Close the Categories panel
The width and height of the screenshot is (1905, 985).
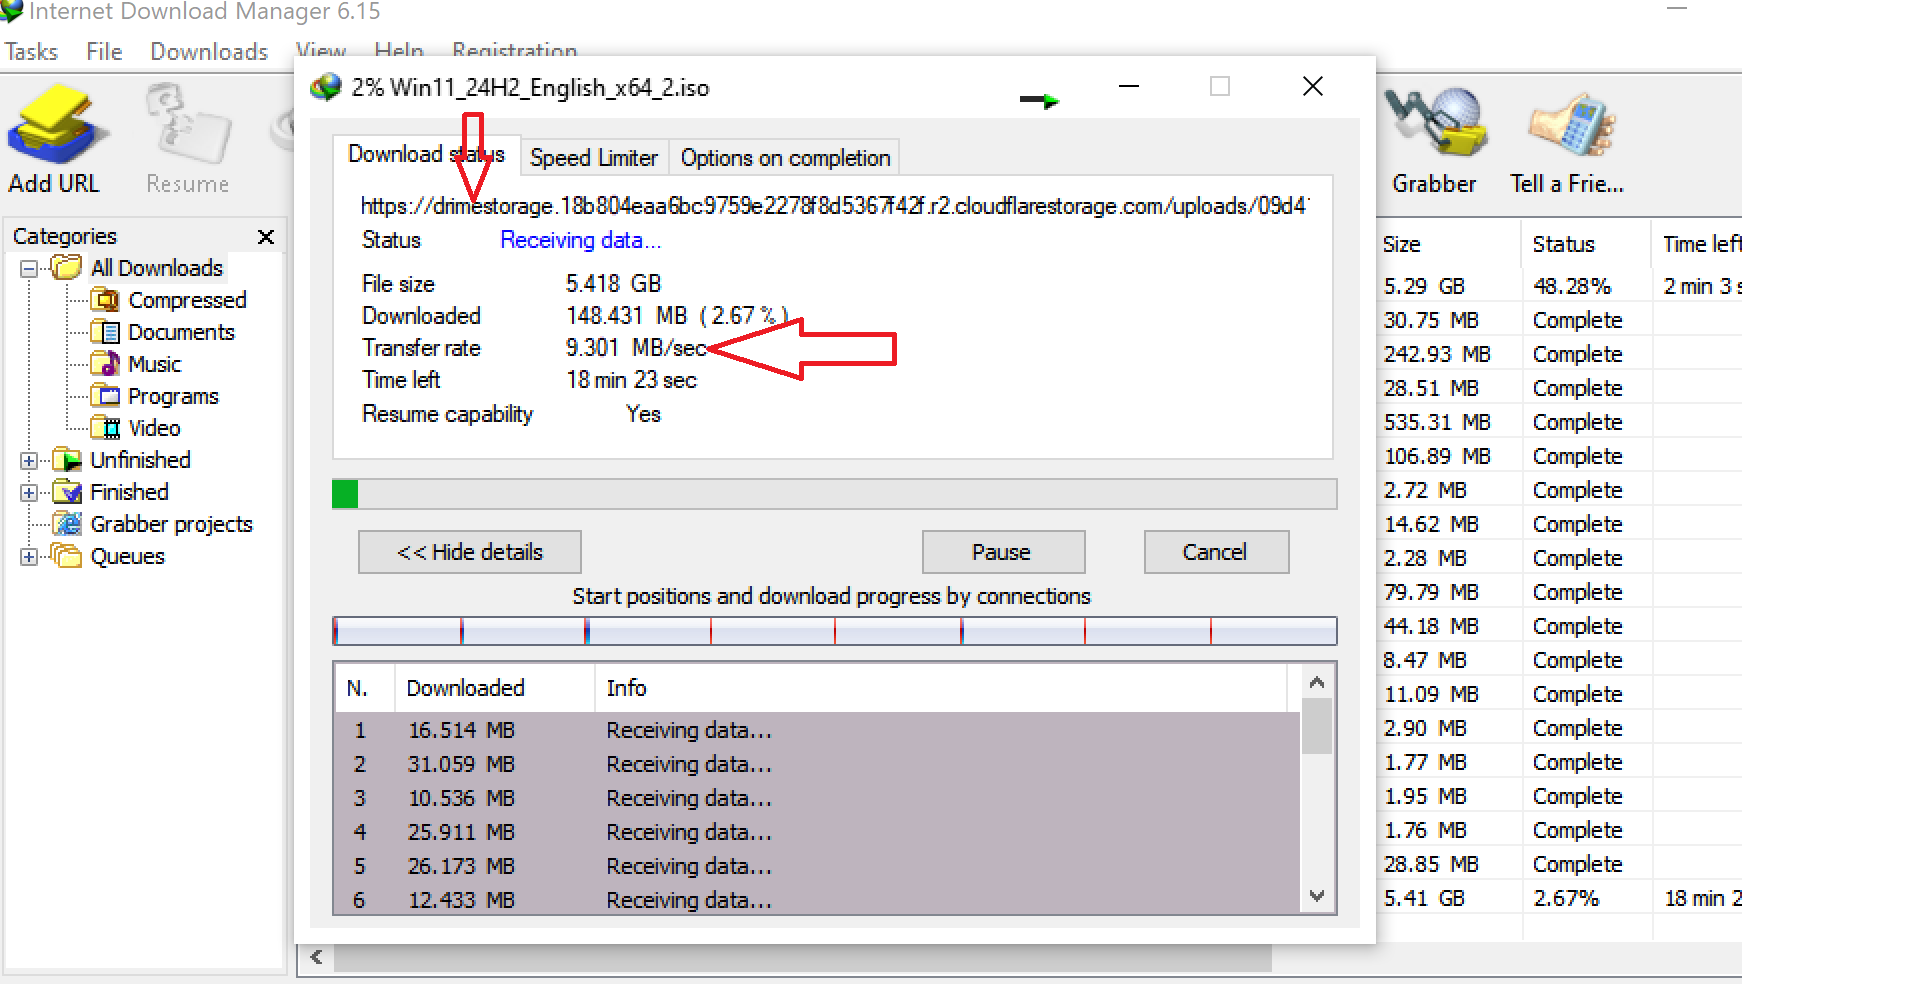tap(266, 237)
